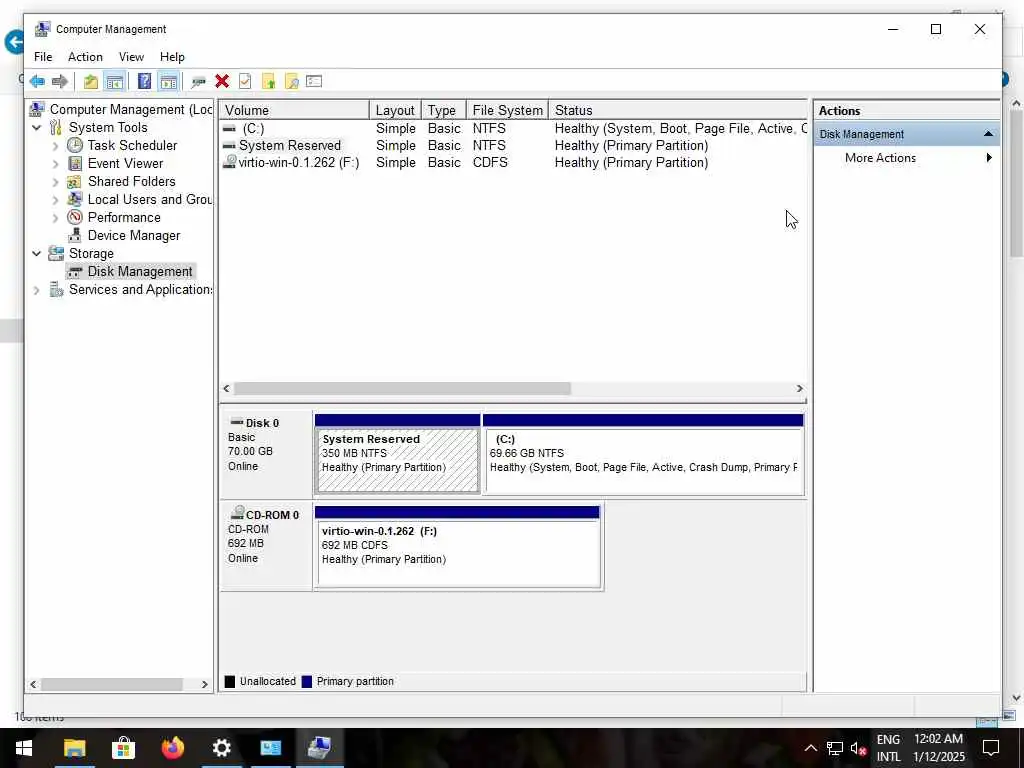This screenshot has height=768, width=1024.
Task: Click the Services and Applications icon
Action: pos(56,289)
